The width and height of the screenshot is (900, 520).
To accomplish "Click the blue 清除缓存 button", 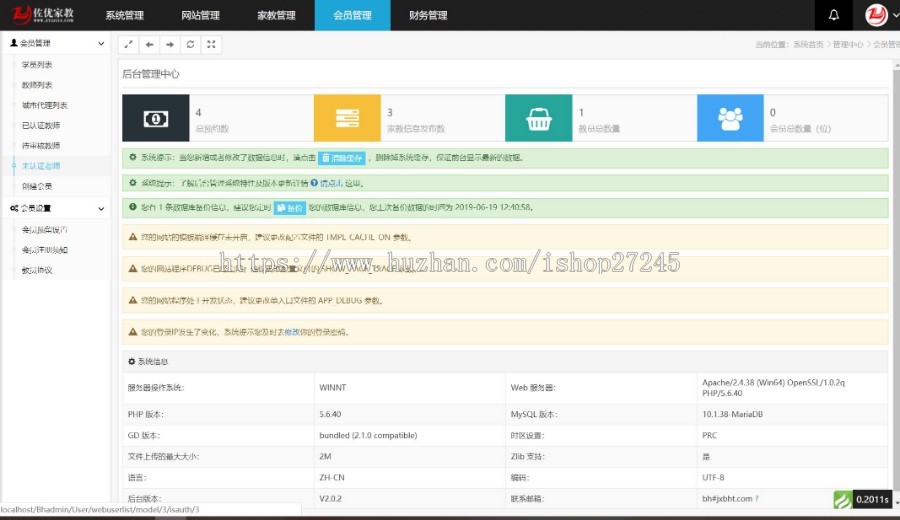I will pyautogui.click(x=342, y=158).
